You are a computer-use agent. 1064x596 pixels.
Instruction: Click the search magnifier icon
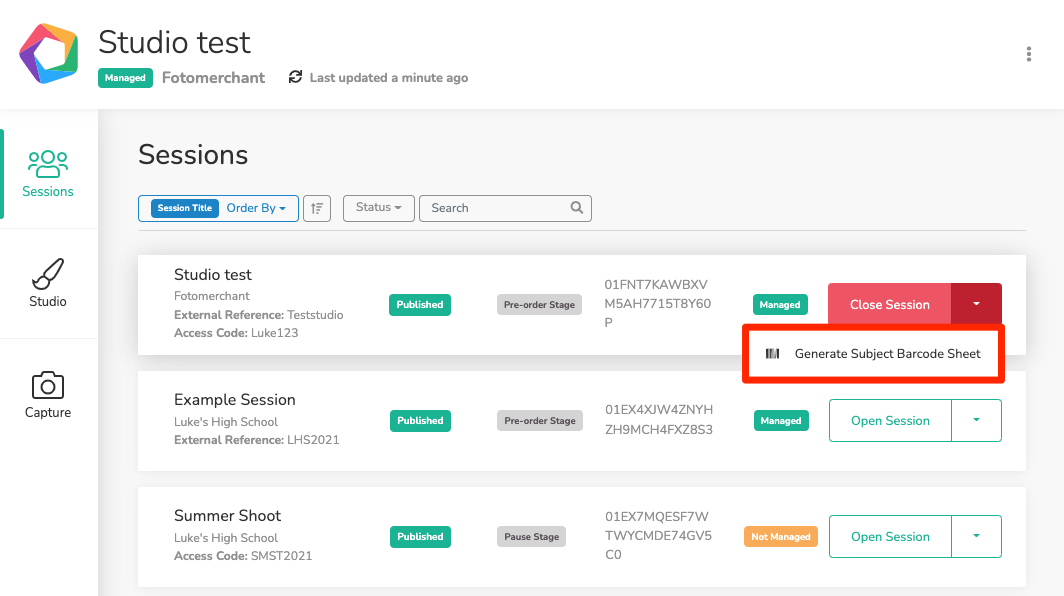tap(577, 208)
